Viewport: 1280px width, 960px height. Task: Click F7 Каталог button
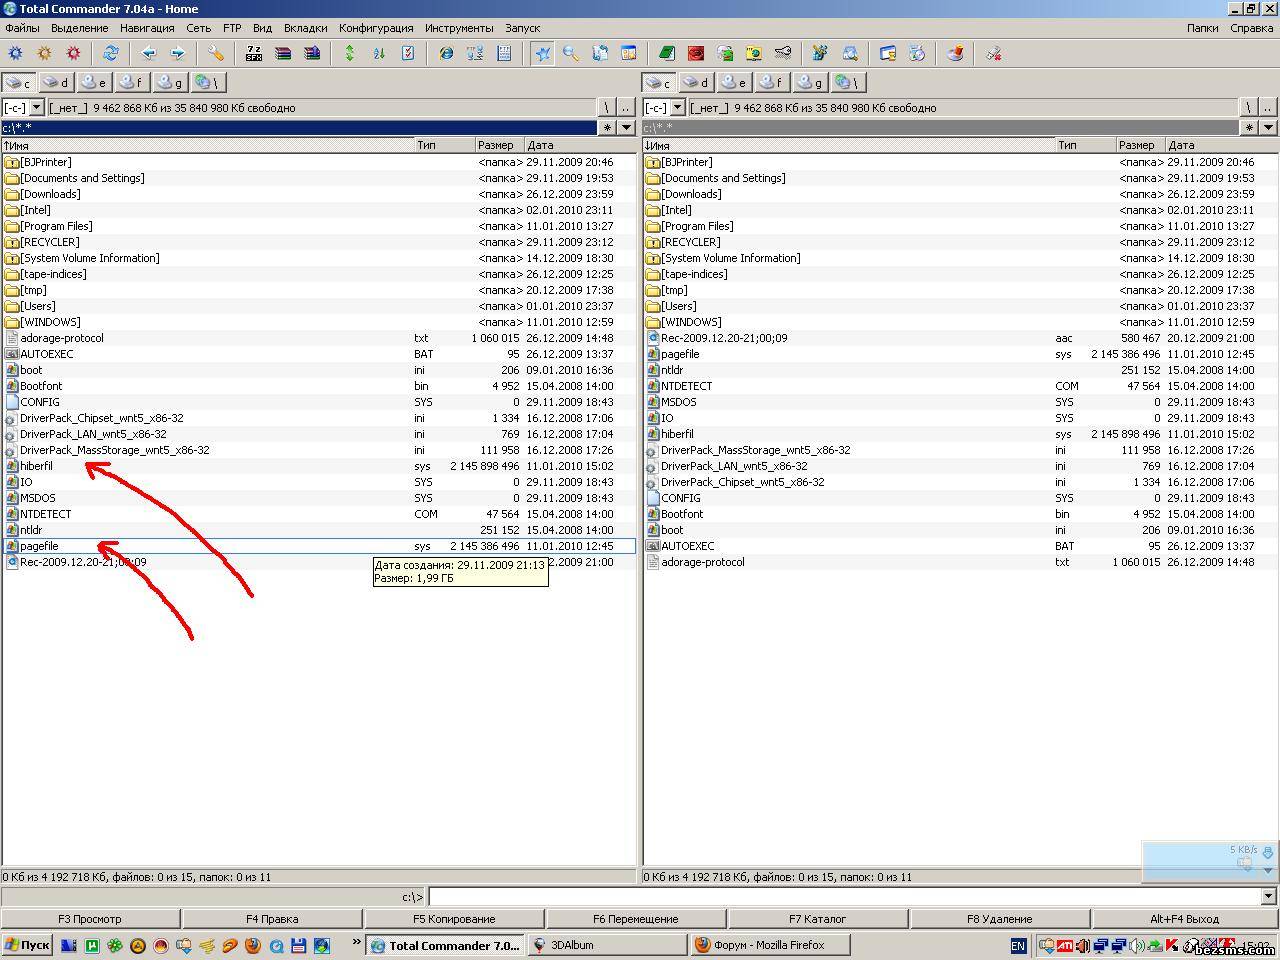point(818,919)
